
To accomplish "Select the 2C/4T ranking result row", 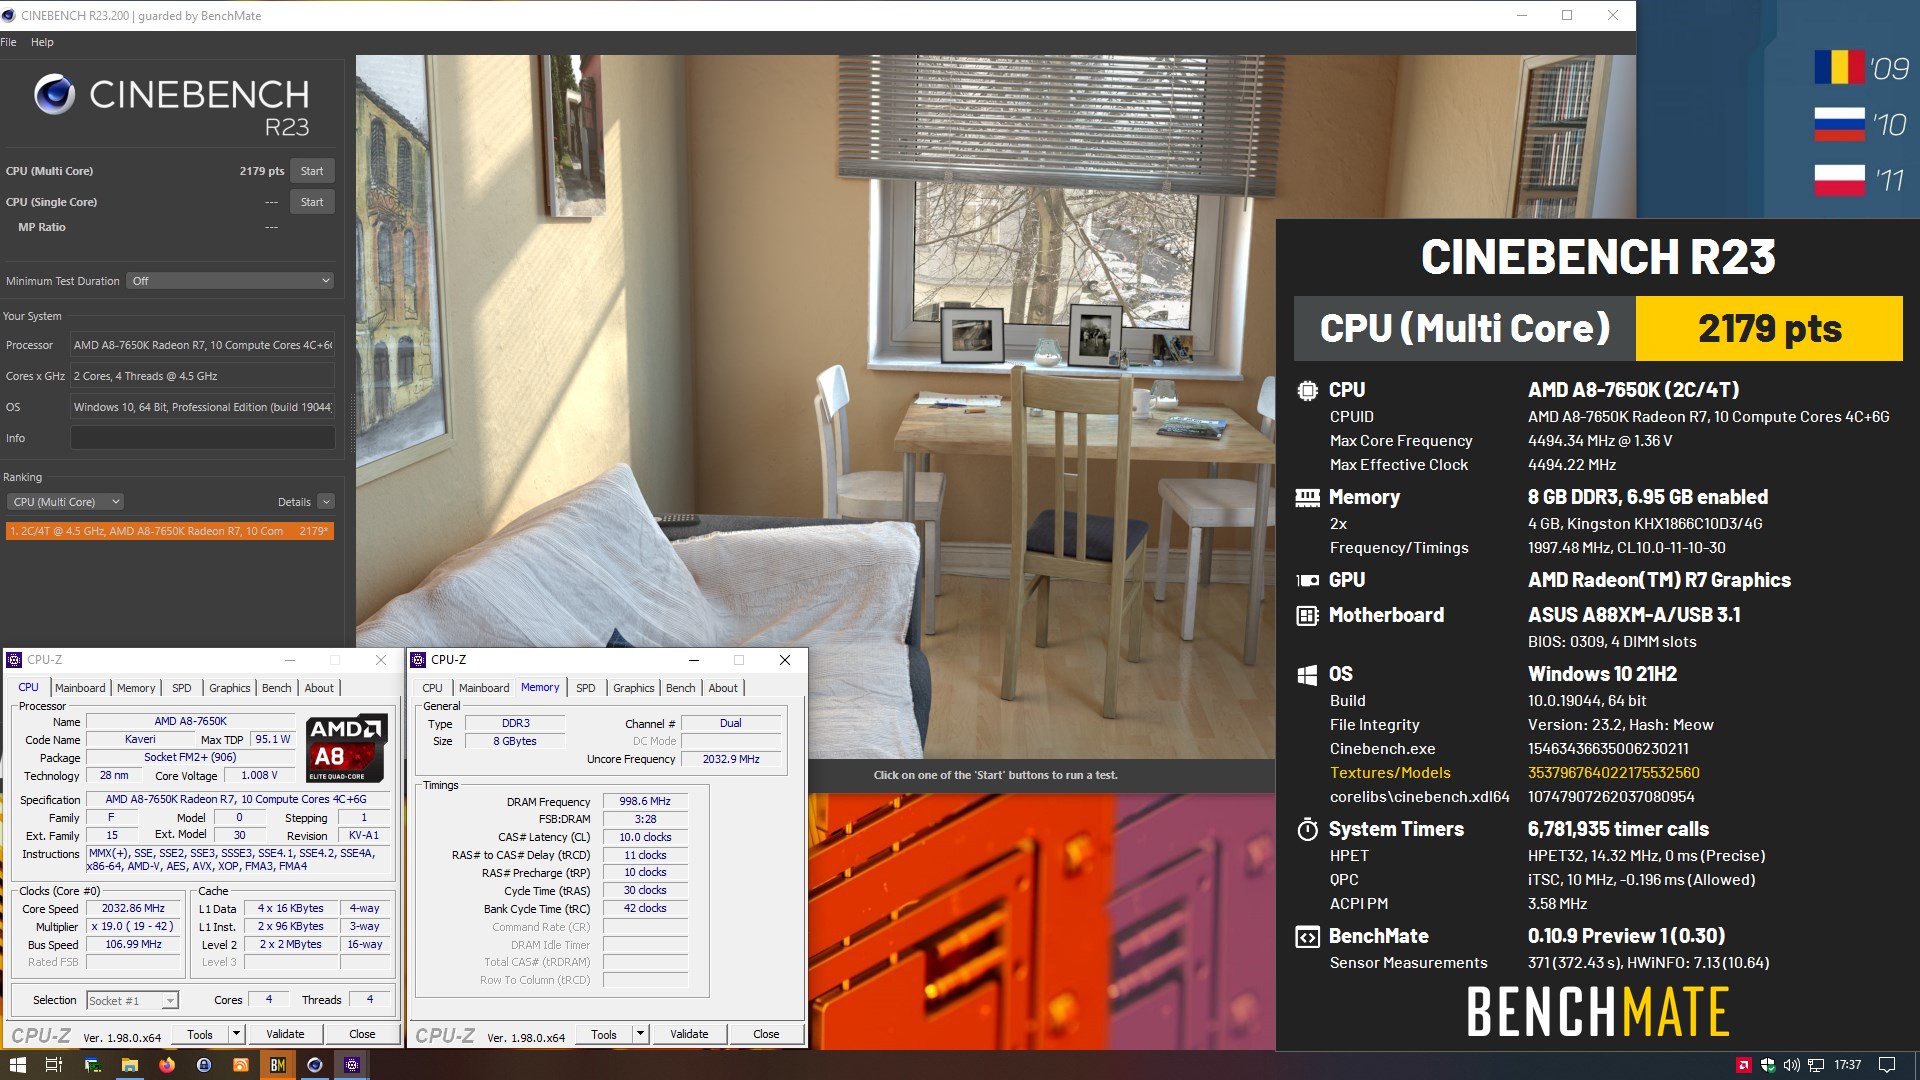I will click(x=170, y=531).
